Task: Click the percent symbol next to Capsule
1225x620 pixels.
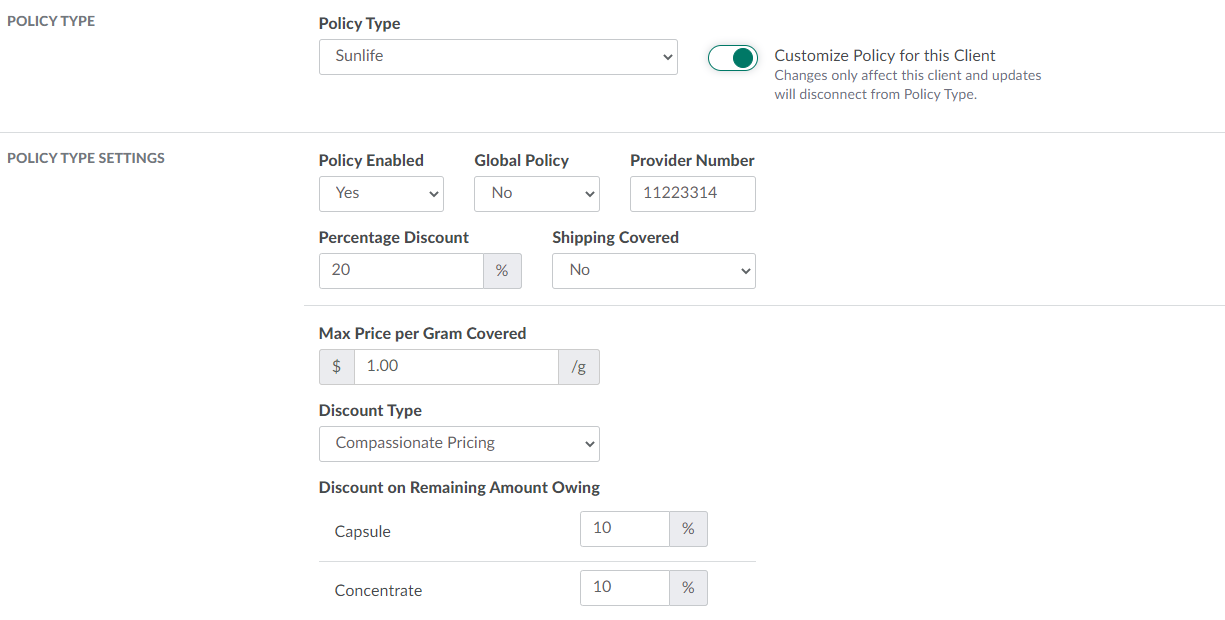Action: pos(688,529)
